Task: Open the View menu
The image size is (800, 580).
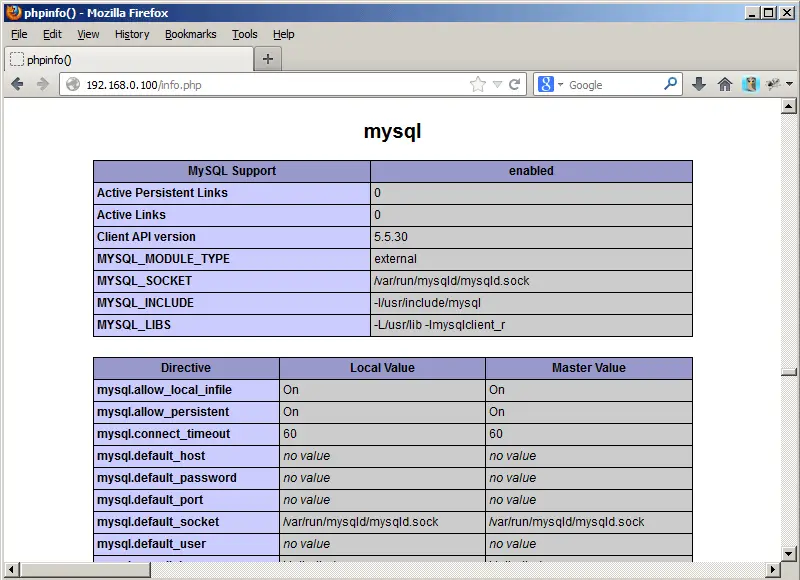Action: 88,34
